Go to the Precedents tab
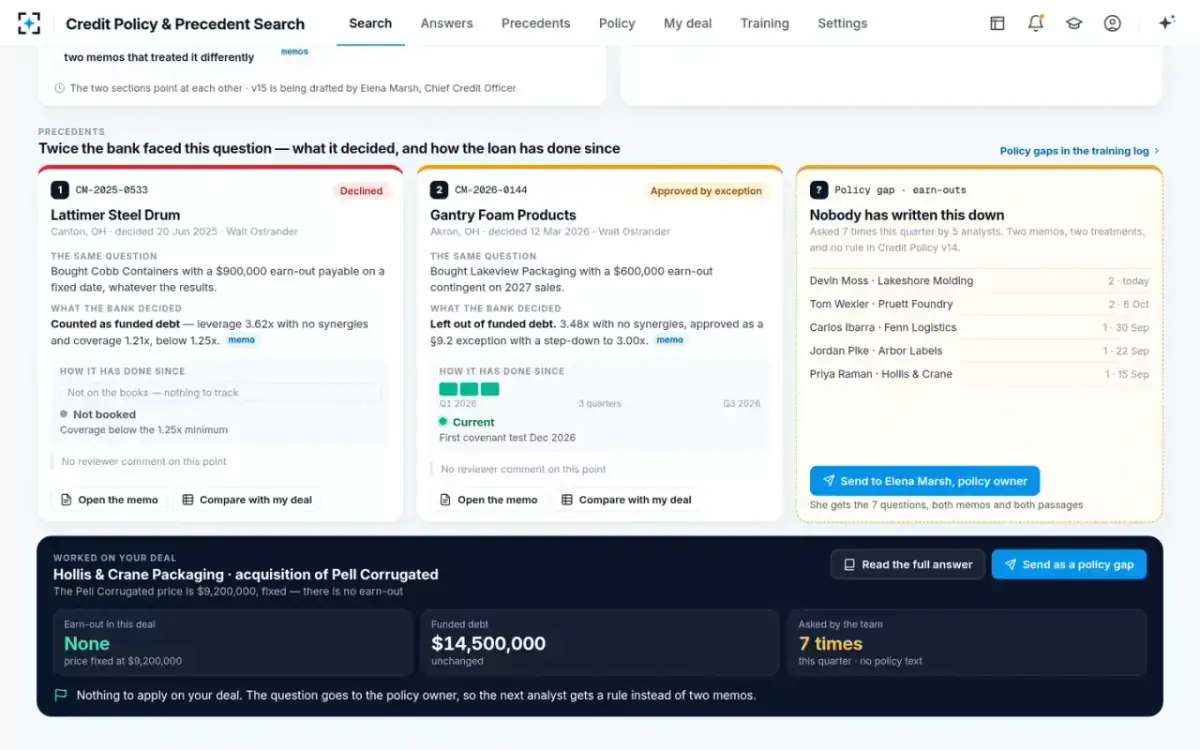Screen dimensions: 1200x750 (536, 23)
